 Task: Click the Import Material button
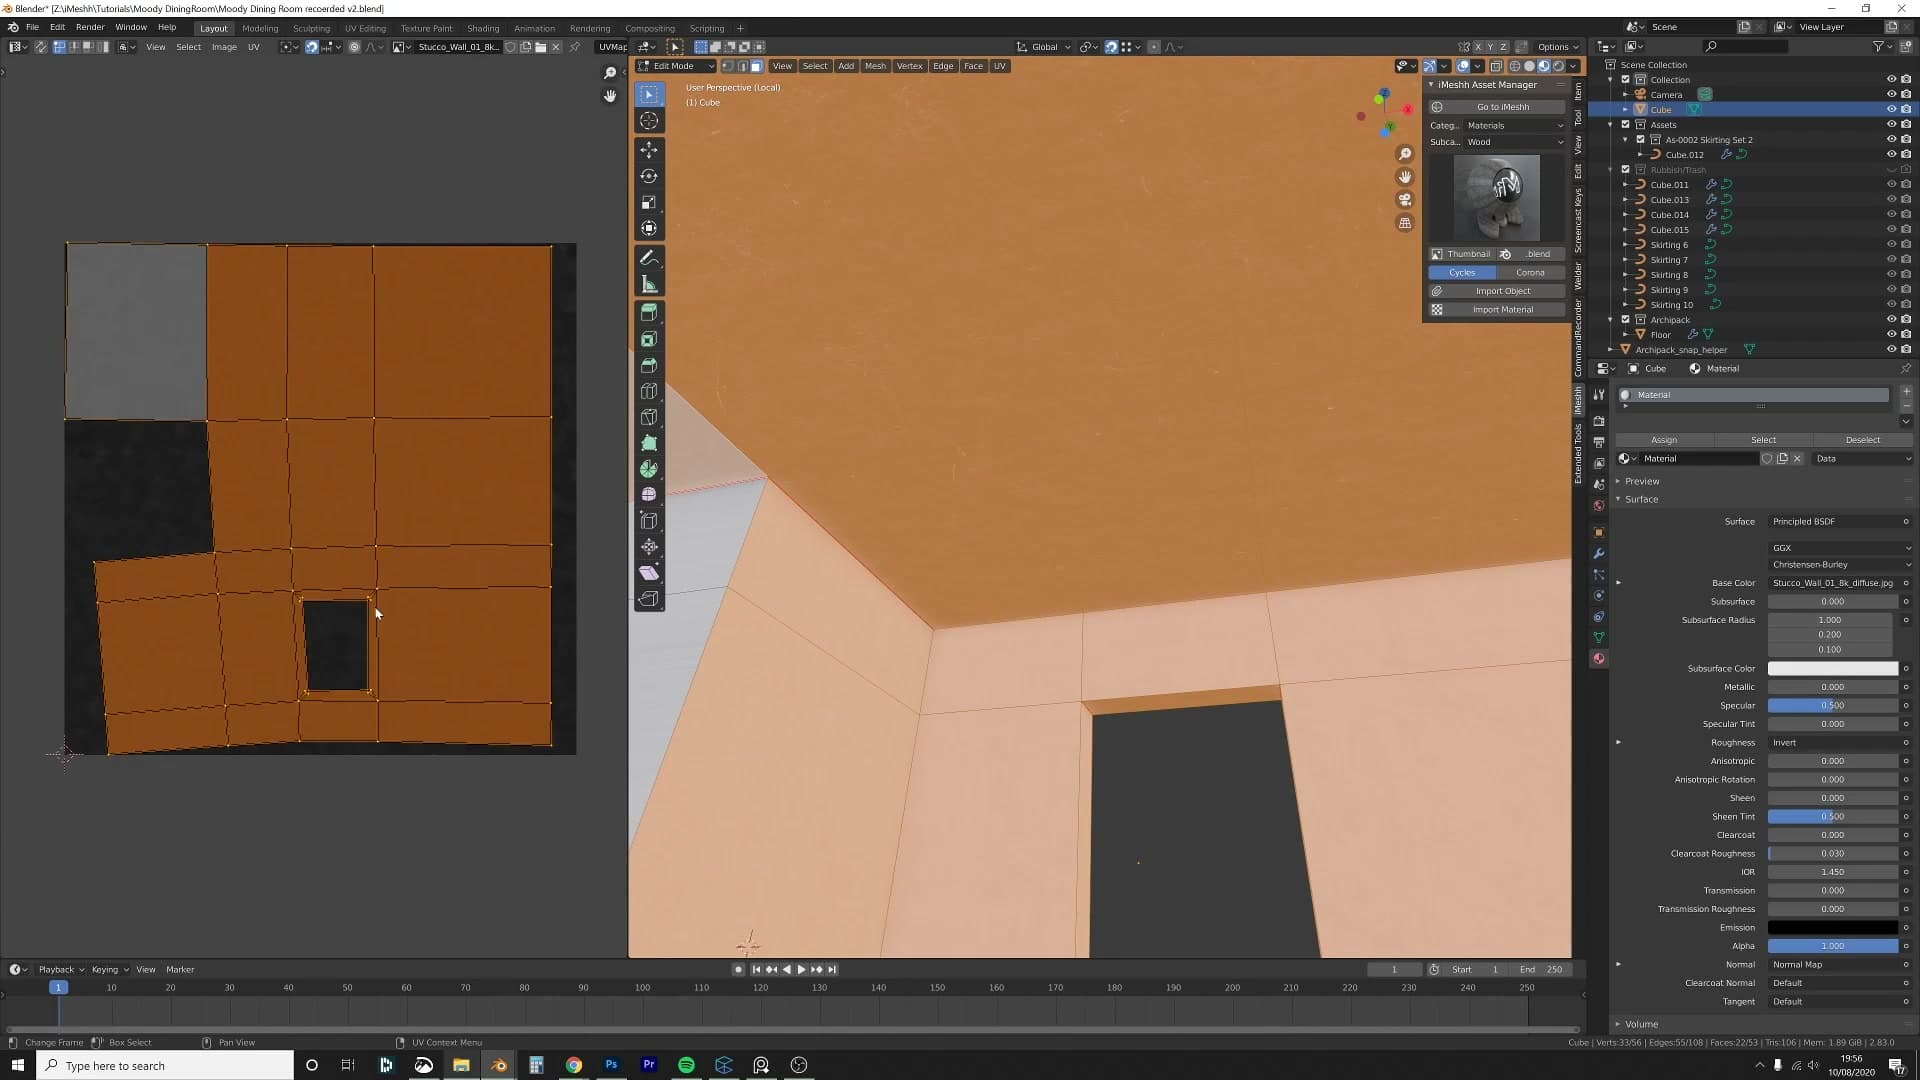coord(1497,310)
